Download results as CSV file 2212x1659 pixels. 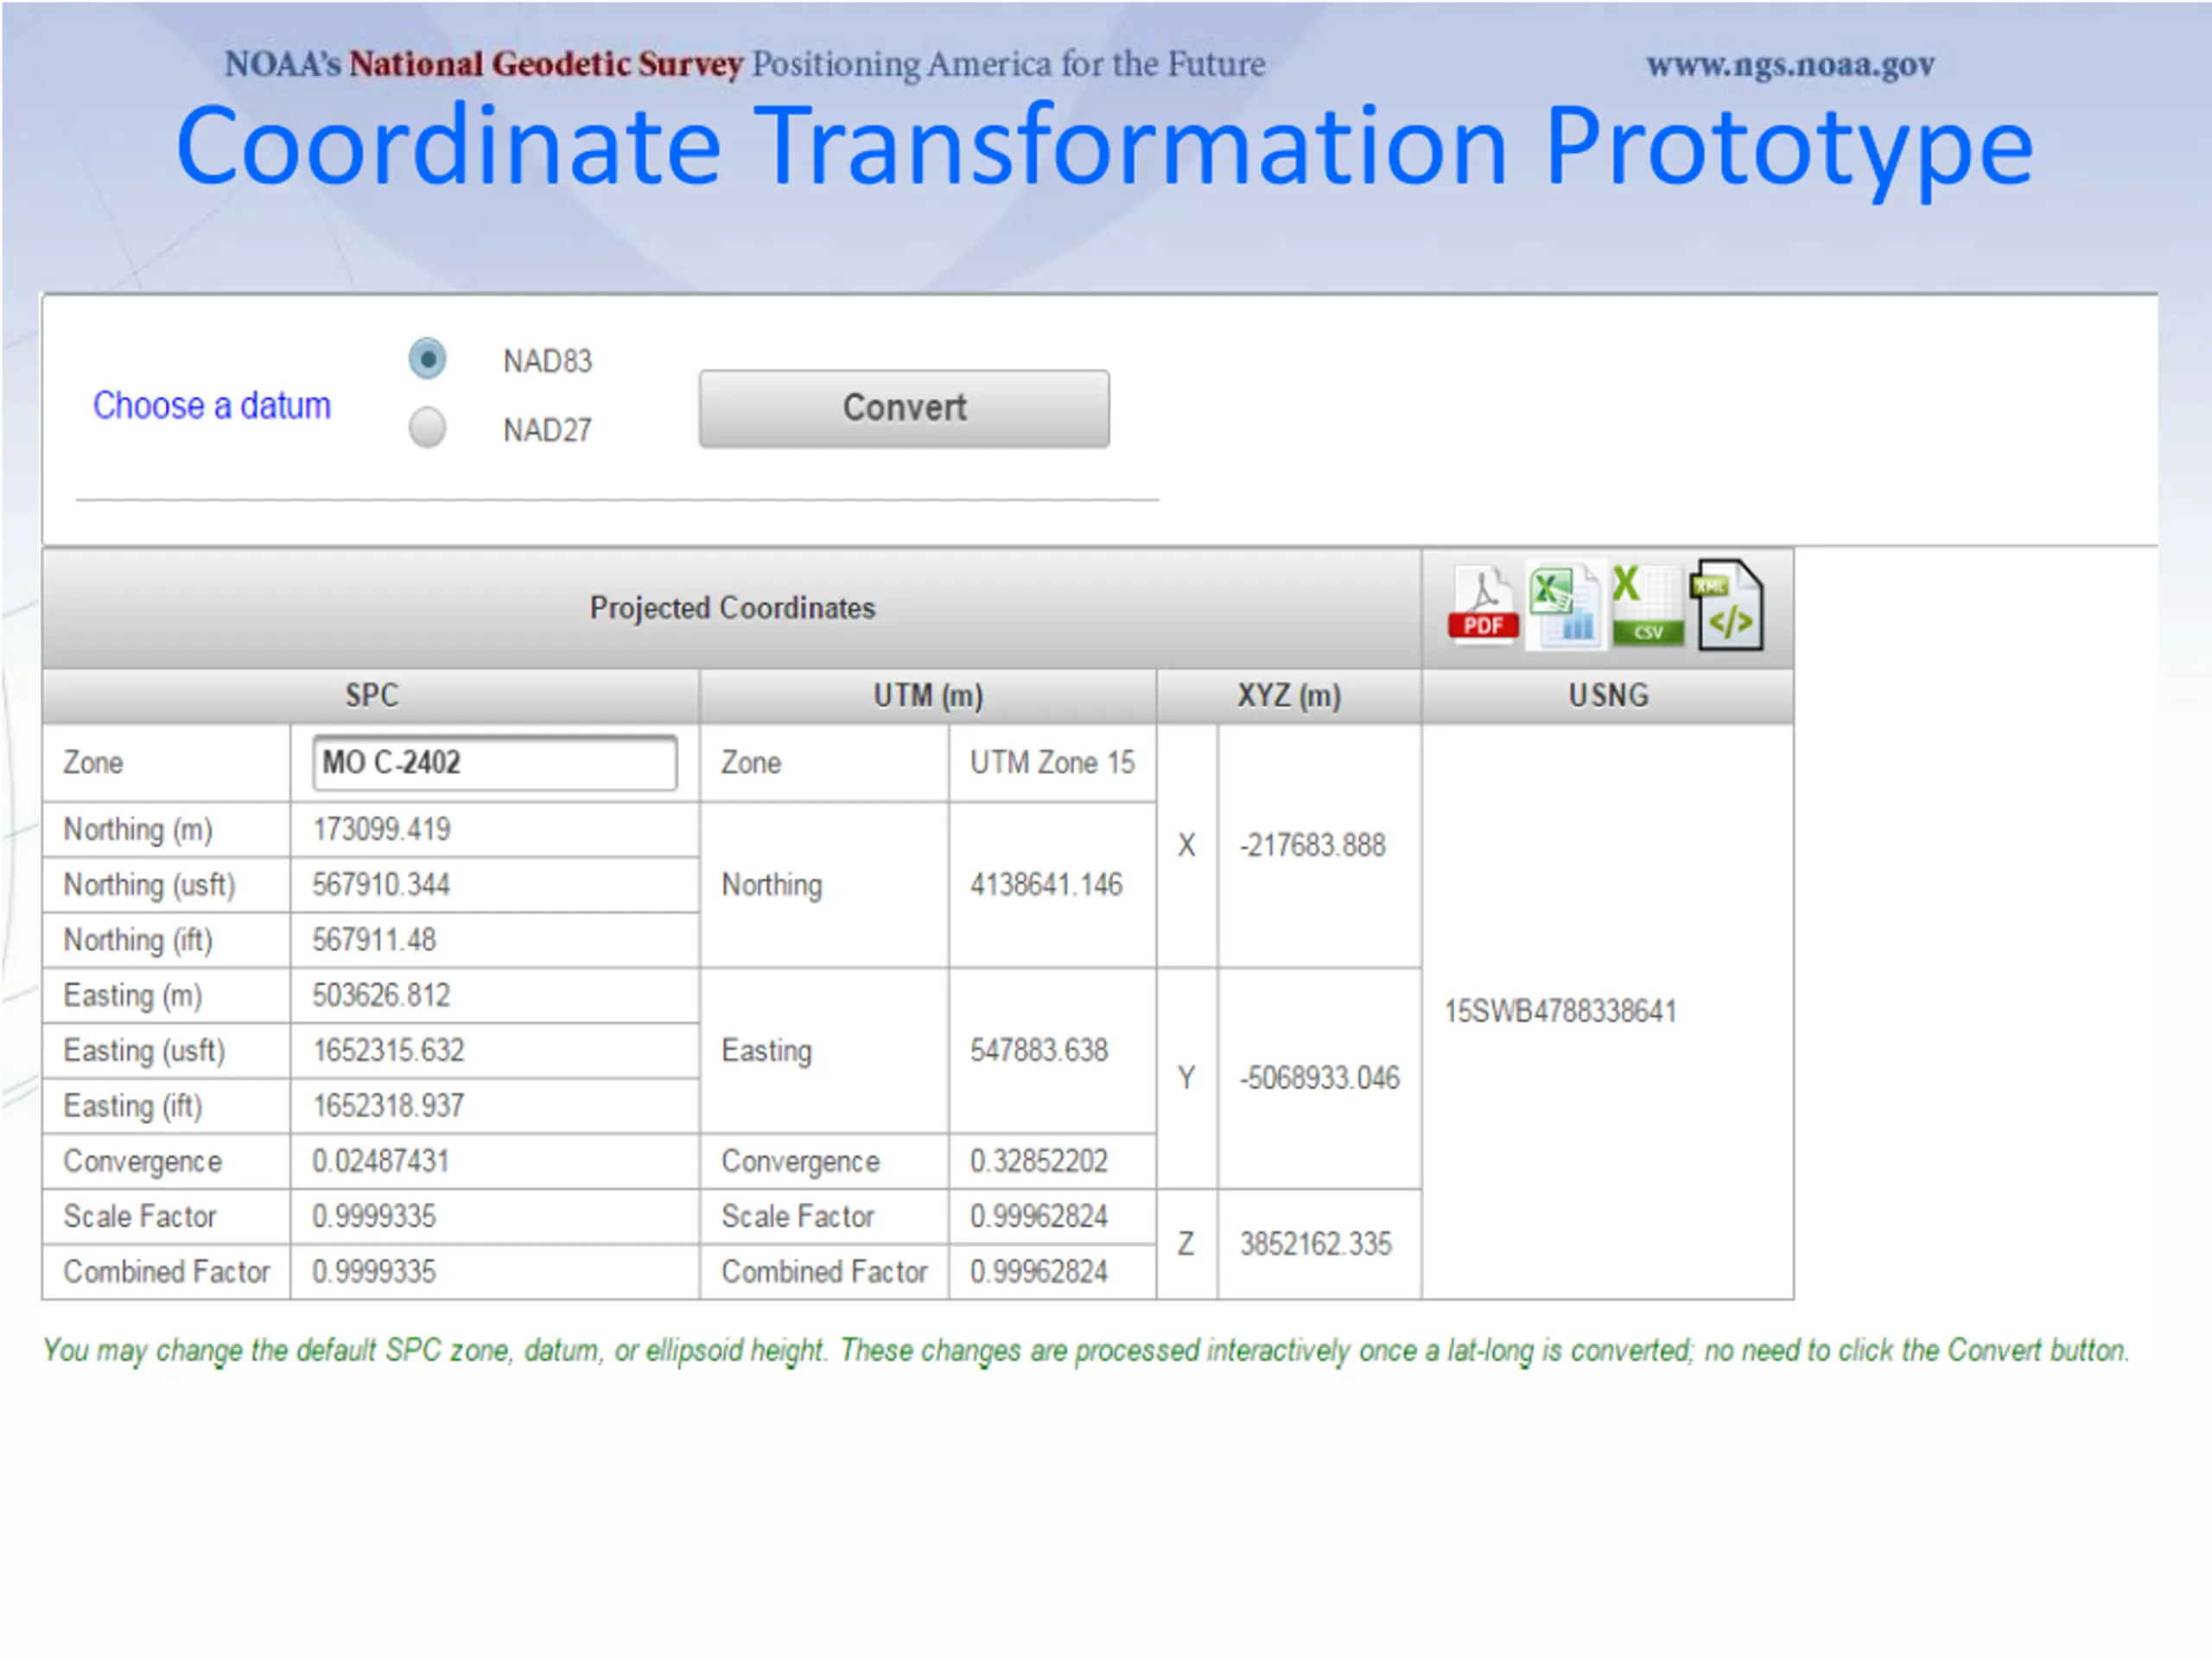(1647, 605)
